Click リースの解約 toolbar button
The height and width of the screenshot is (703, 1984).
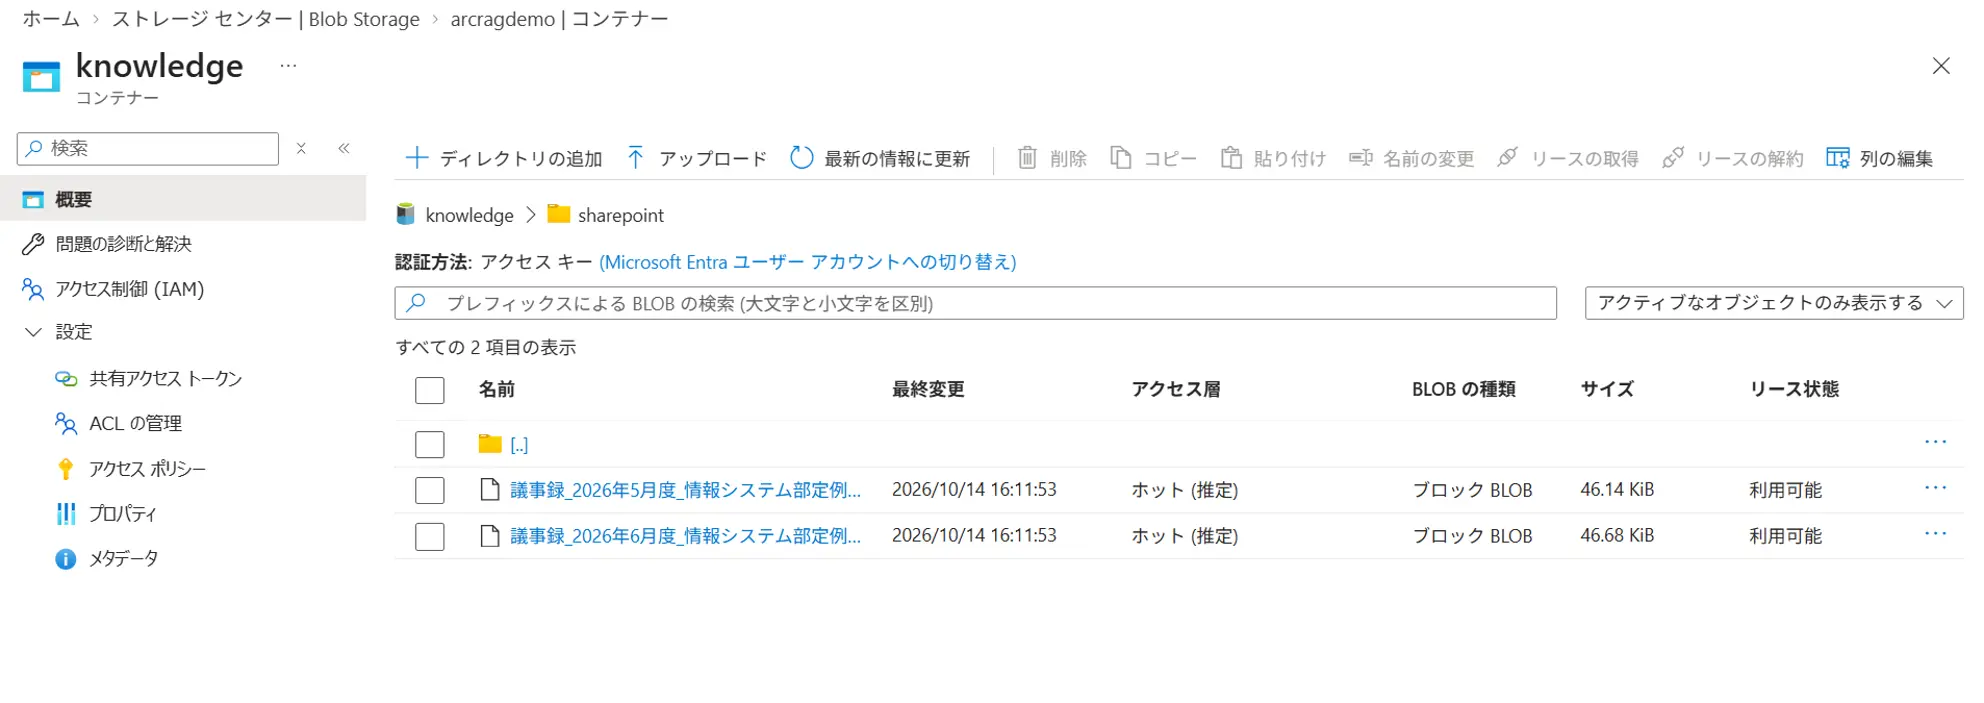click(x=1733, y=158)
